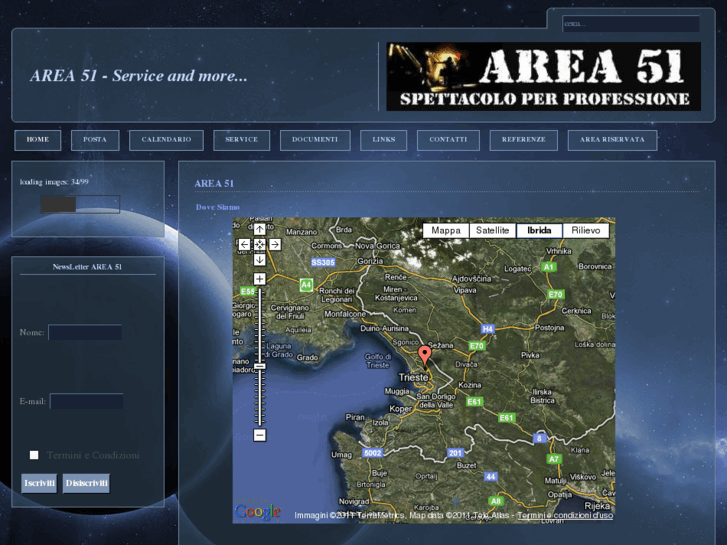Go to the SERVICE page
Viewport: 727px width, 545px height.
point(242,140)
